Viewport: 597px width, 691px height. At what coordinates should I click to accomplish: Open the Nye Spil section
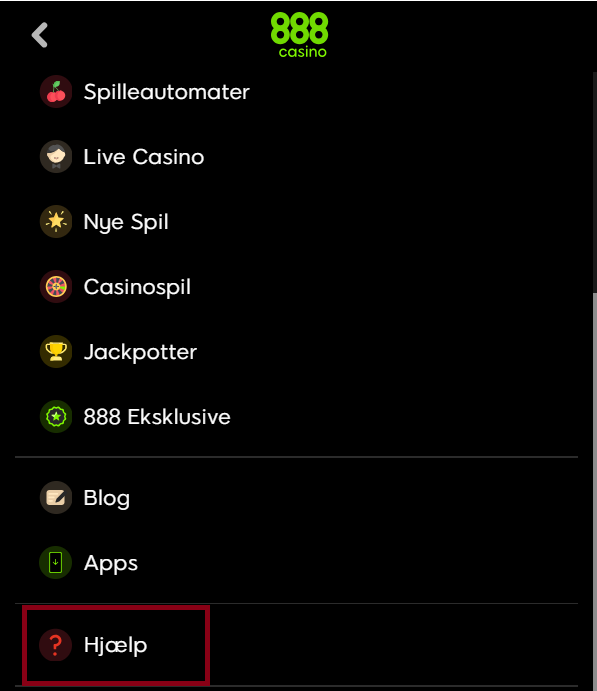(x=126, y=222)
